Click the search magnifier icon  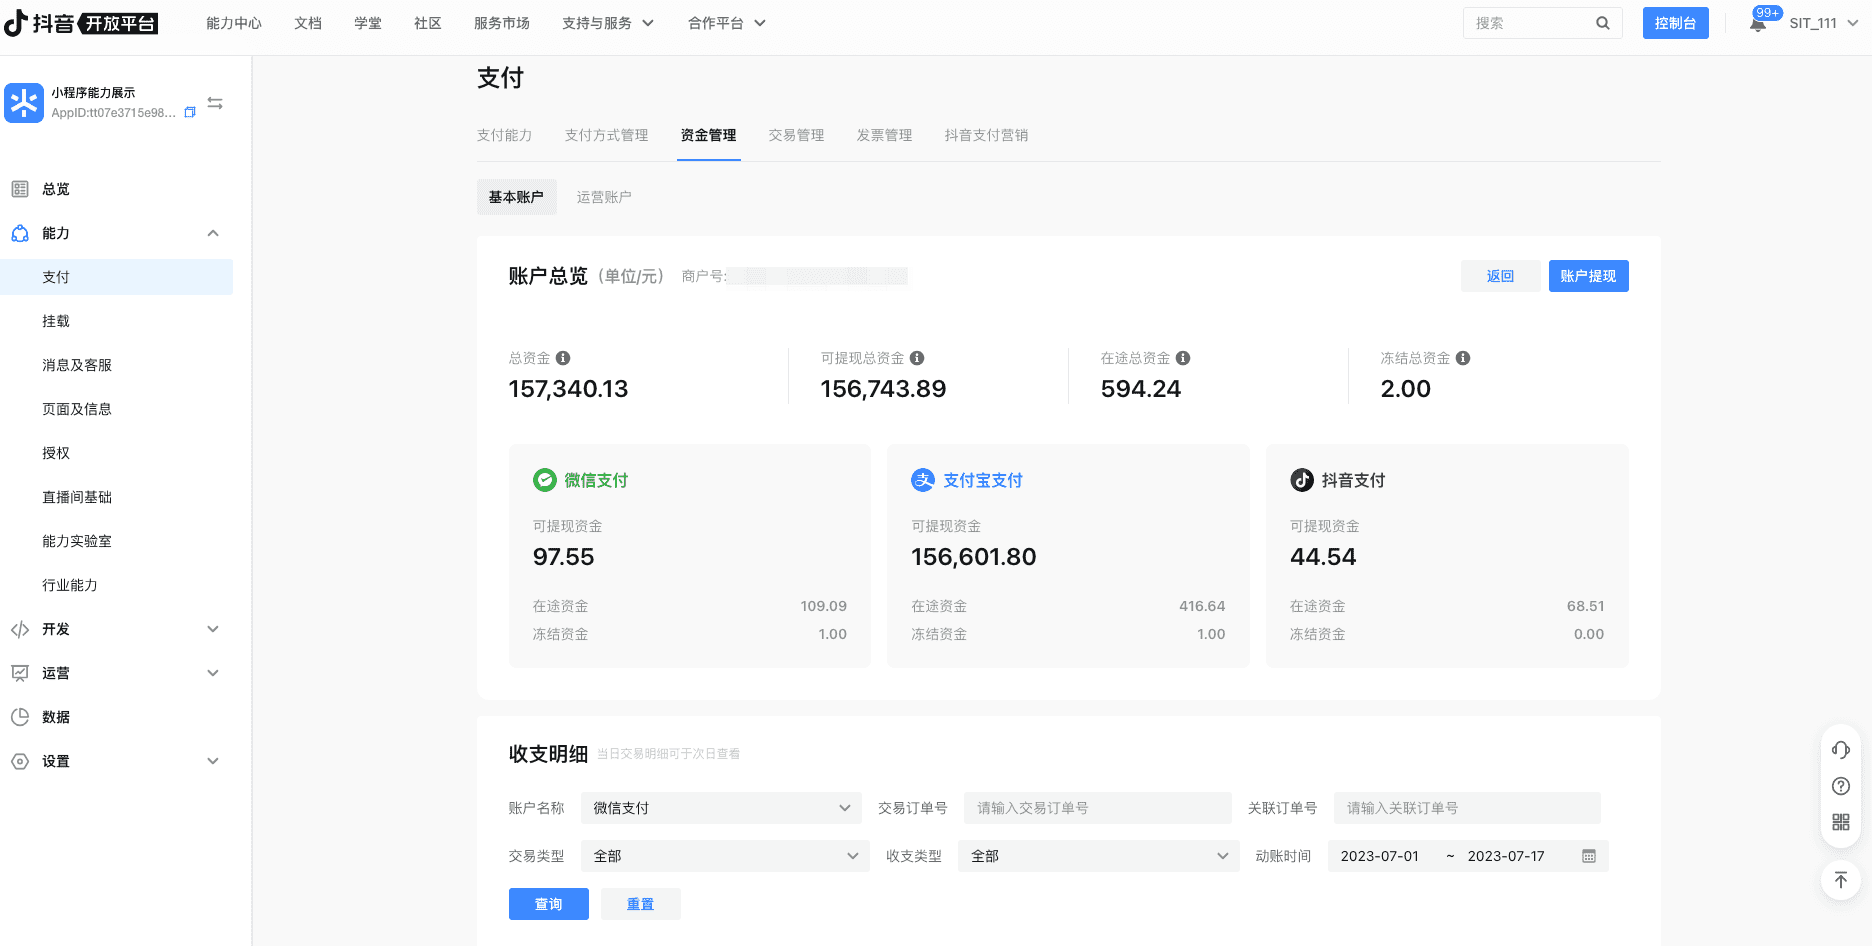click(1602, 23)
